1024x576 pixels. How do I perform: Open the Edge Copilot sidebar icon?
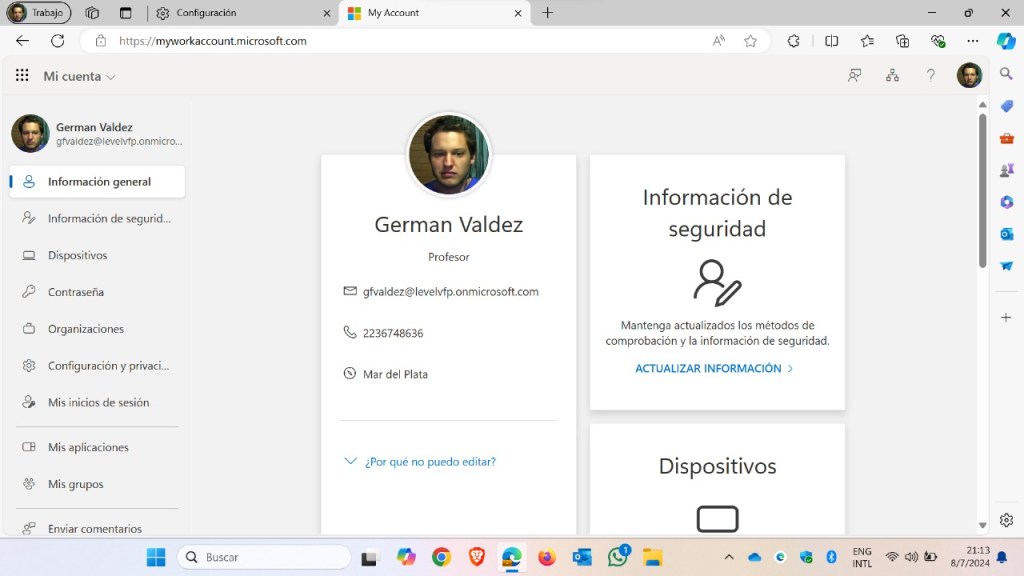[x=1006, y=41]
